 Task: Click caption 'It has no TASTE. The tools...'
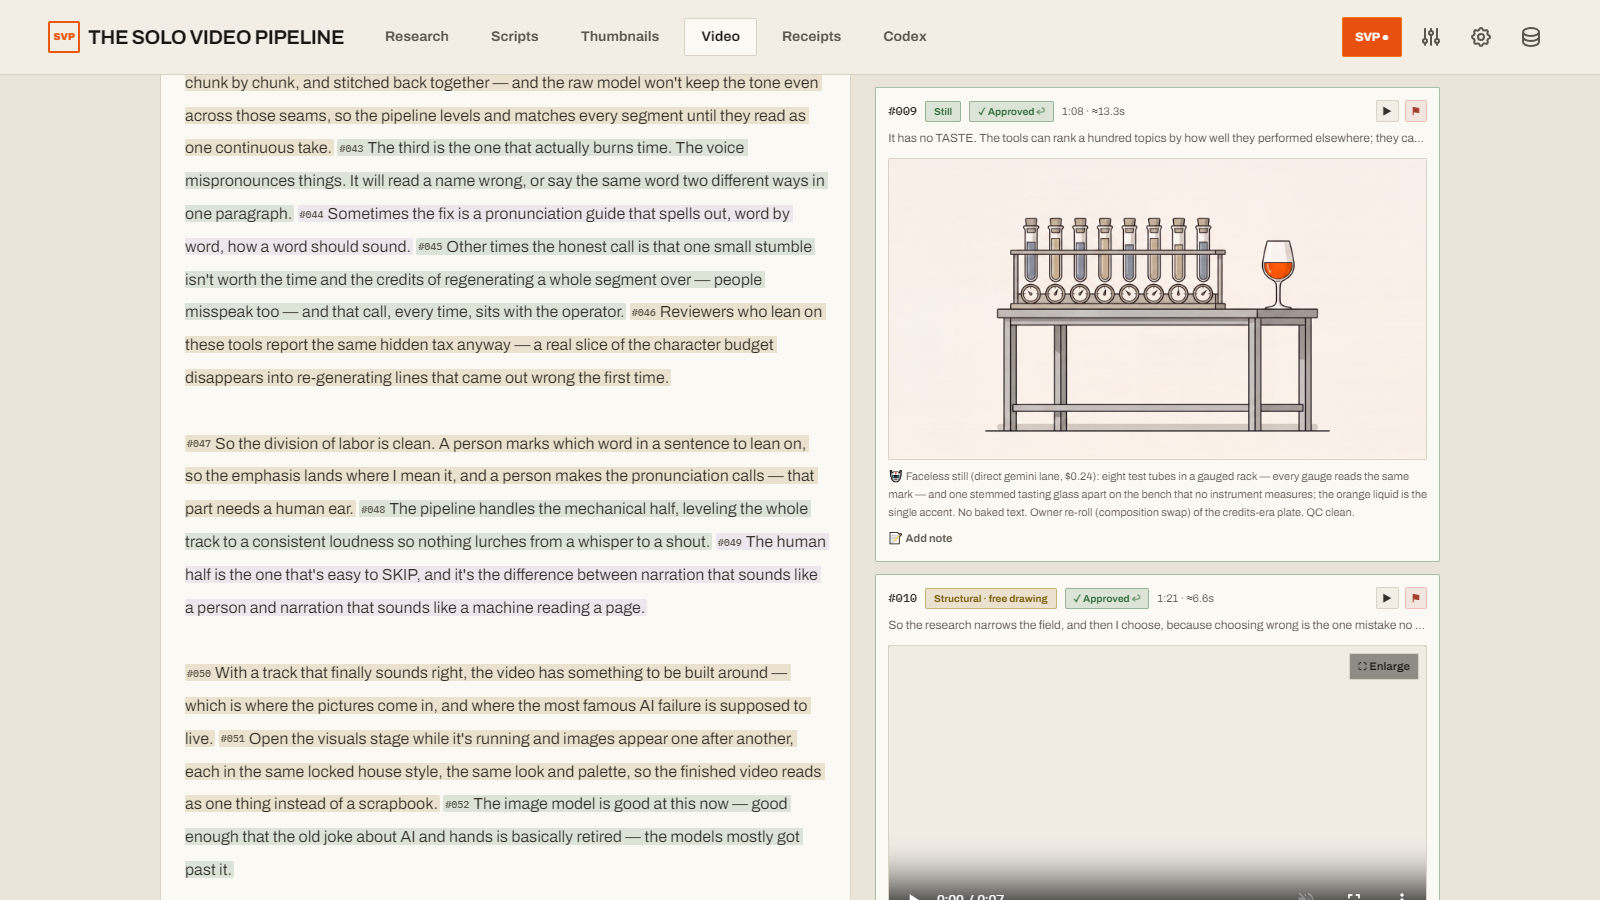(1156, 138)
